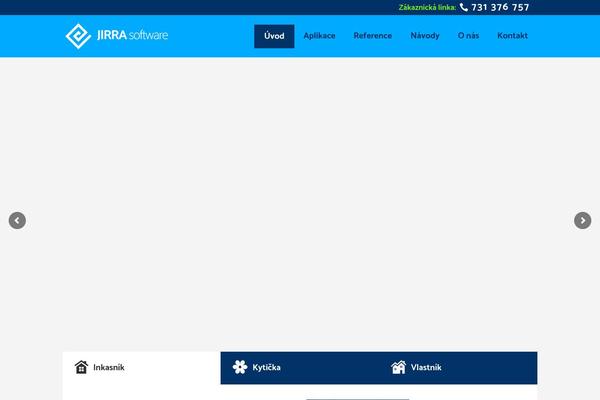Go to O nás page
600x400 pixels.
click(468, 36)
